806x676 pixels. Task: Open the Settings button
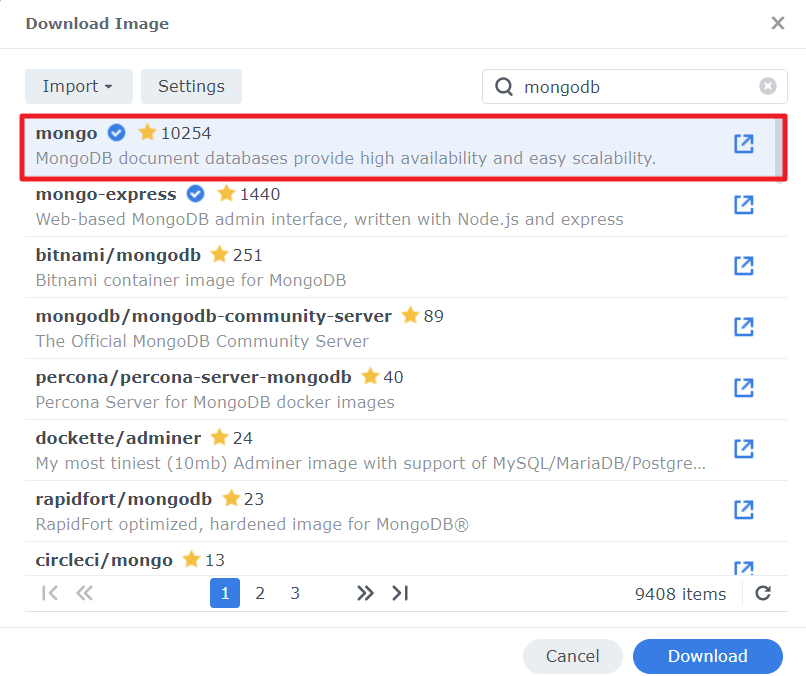point(191,86)
